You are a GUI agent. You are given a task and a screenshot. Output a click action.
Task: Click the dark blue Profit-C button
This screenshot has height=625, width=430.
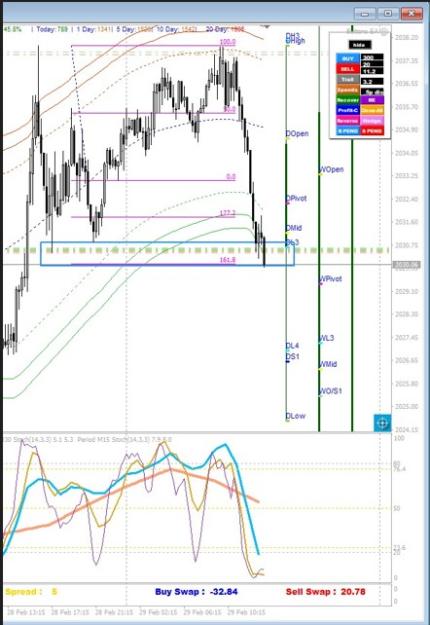tap(348, 110)
